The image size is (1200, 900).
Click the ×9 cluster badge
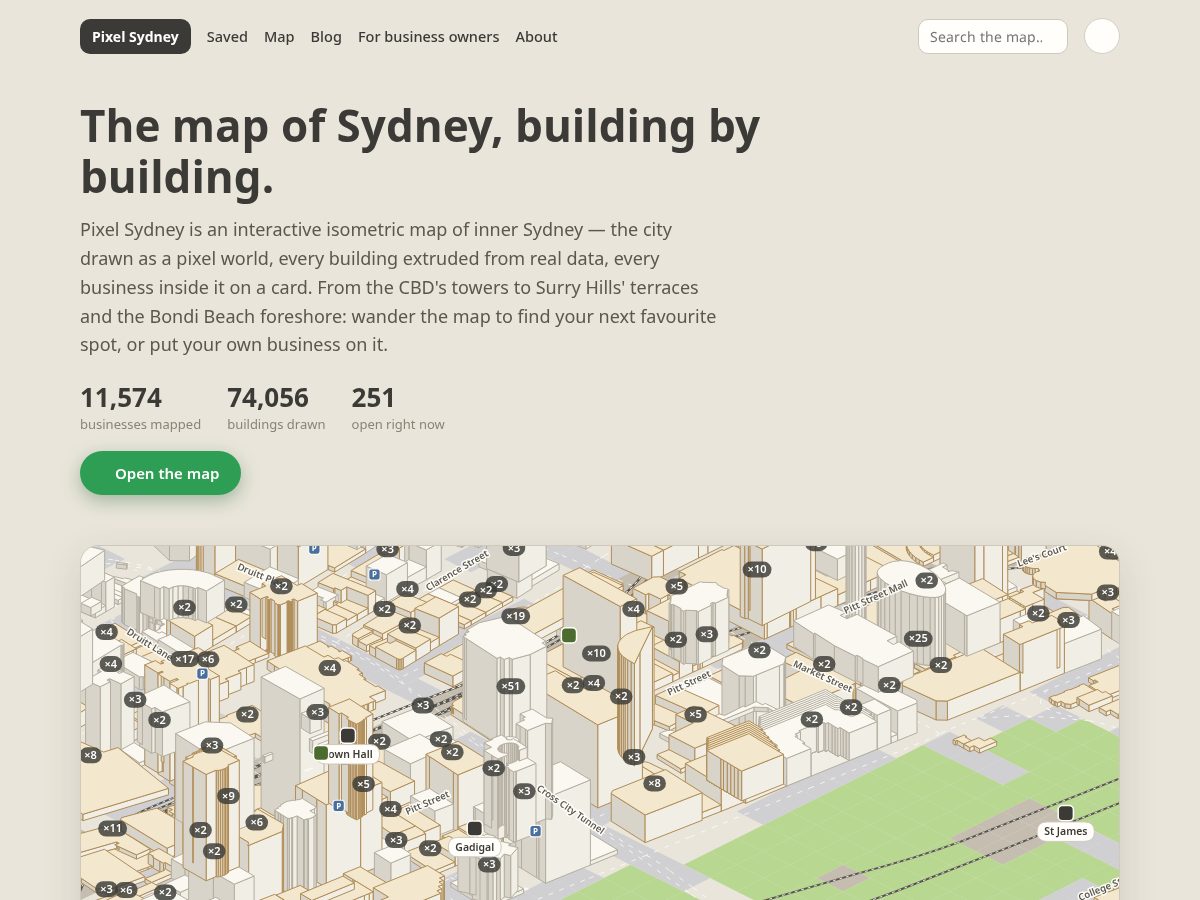pos(229,796)
